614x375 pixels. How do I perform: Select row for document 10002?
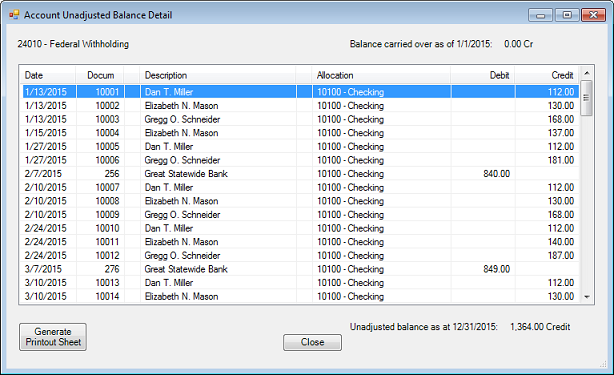point(300,106)
